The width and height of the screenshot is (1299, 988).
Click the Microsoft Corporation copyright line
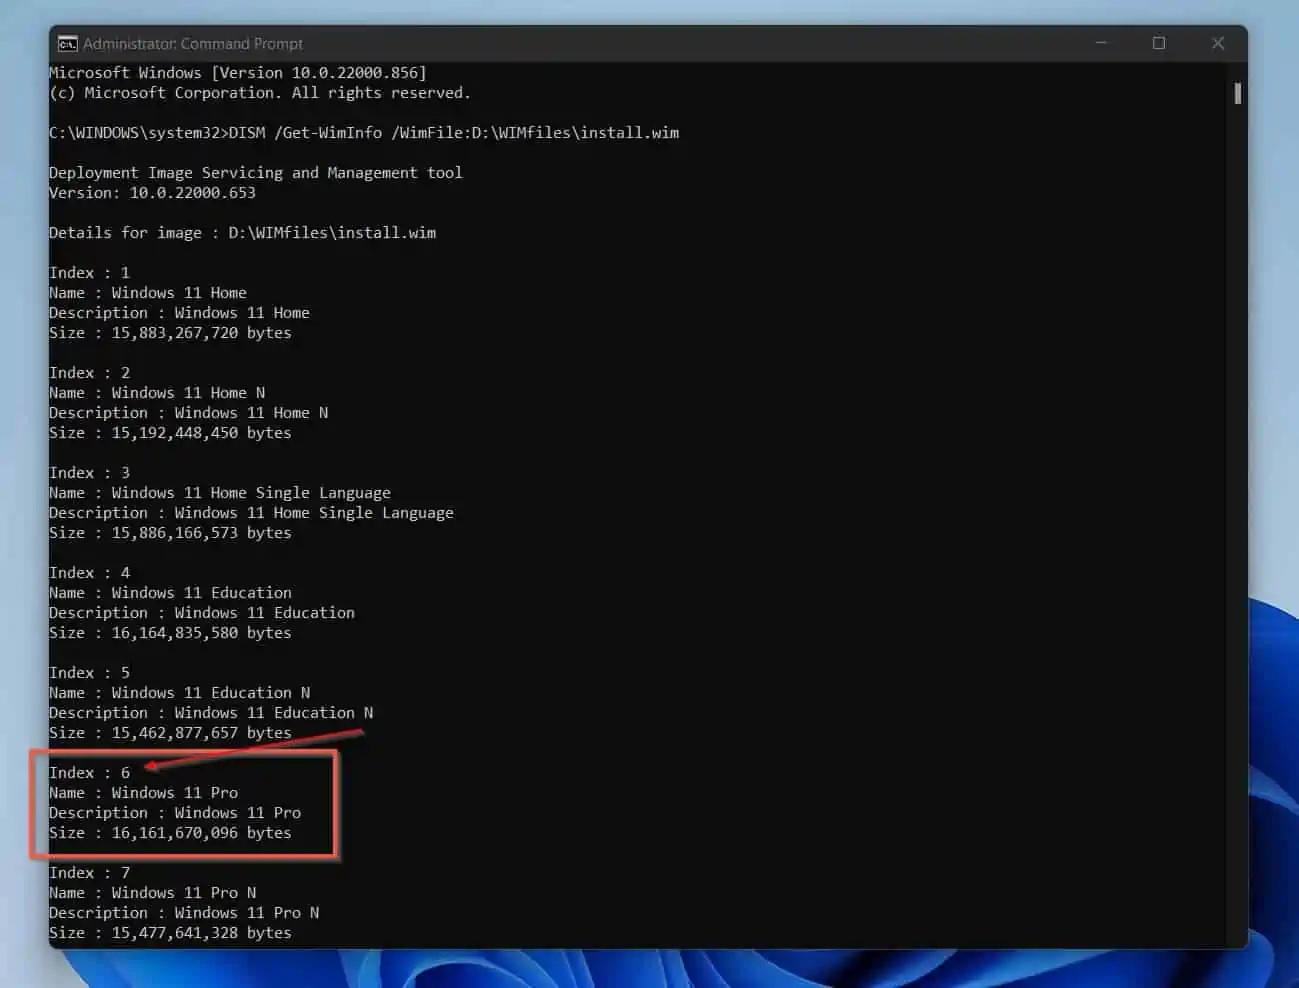pos(260,93)
